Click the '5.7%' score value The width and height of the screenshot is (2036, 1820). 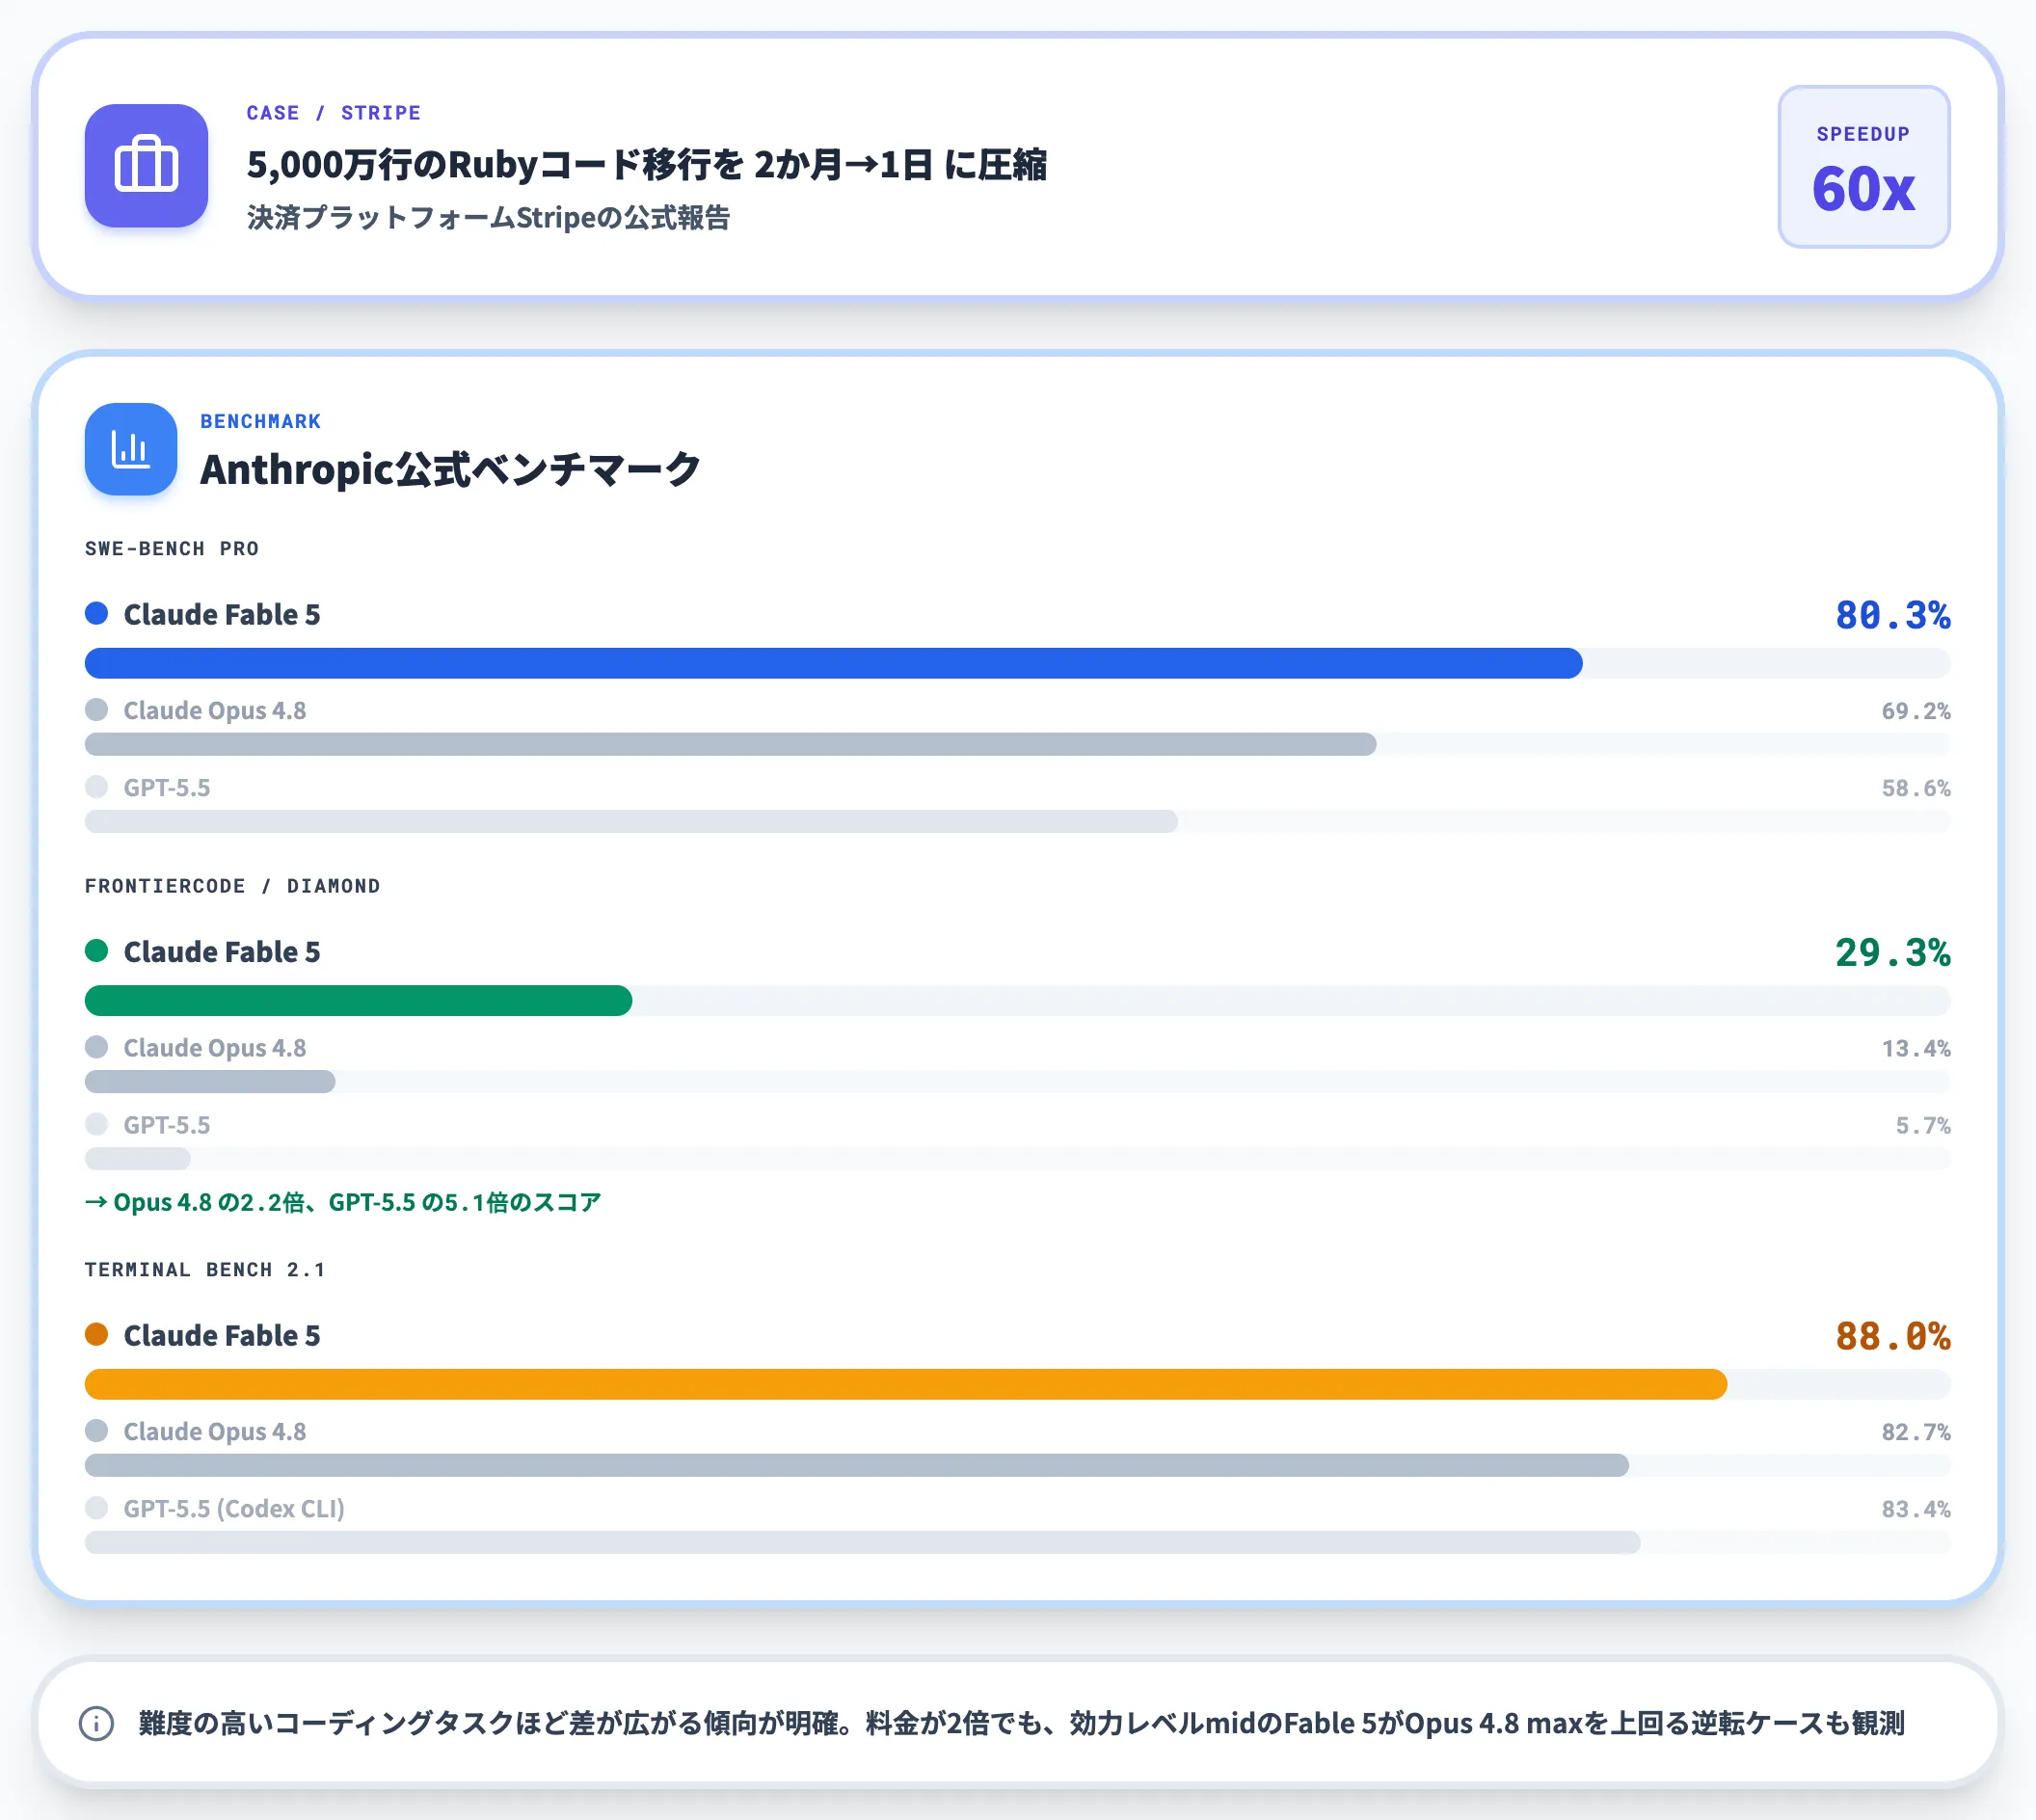pyautogui.click(x=1922, y=1125)
